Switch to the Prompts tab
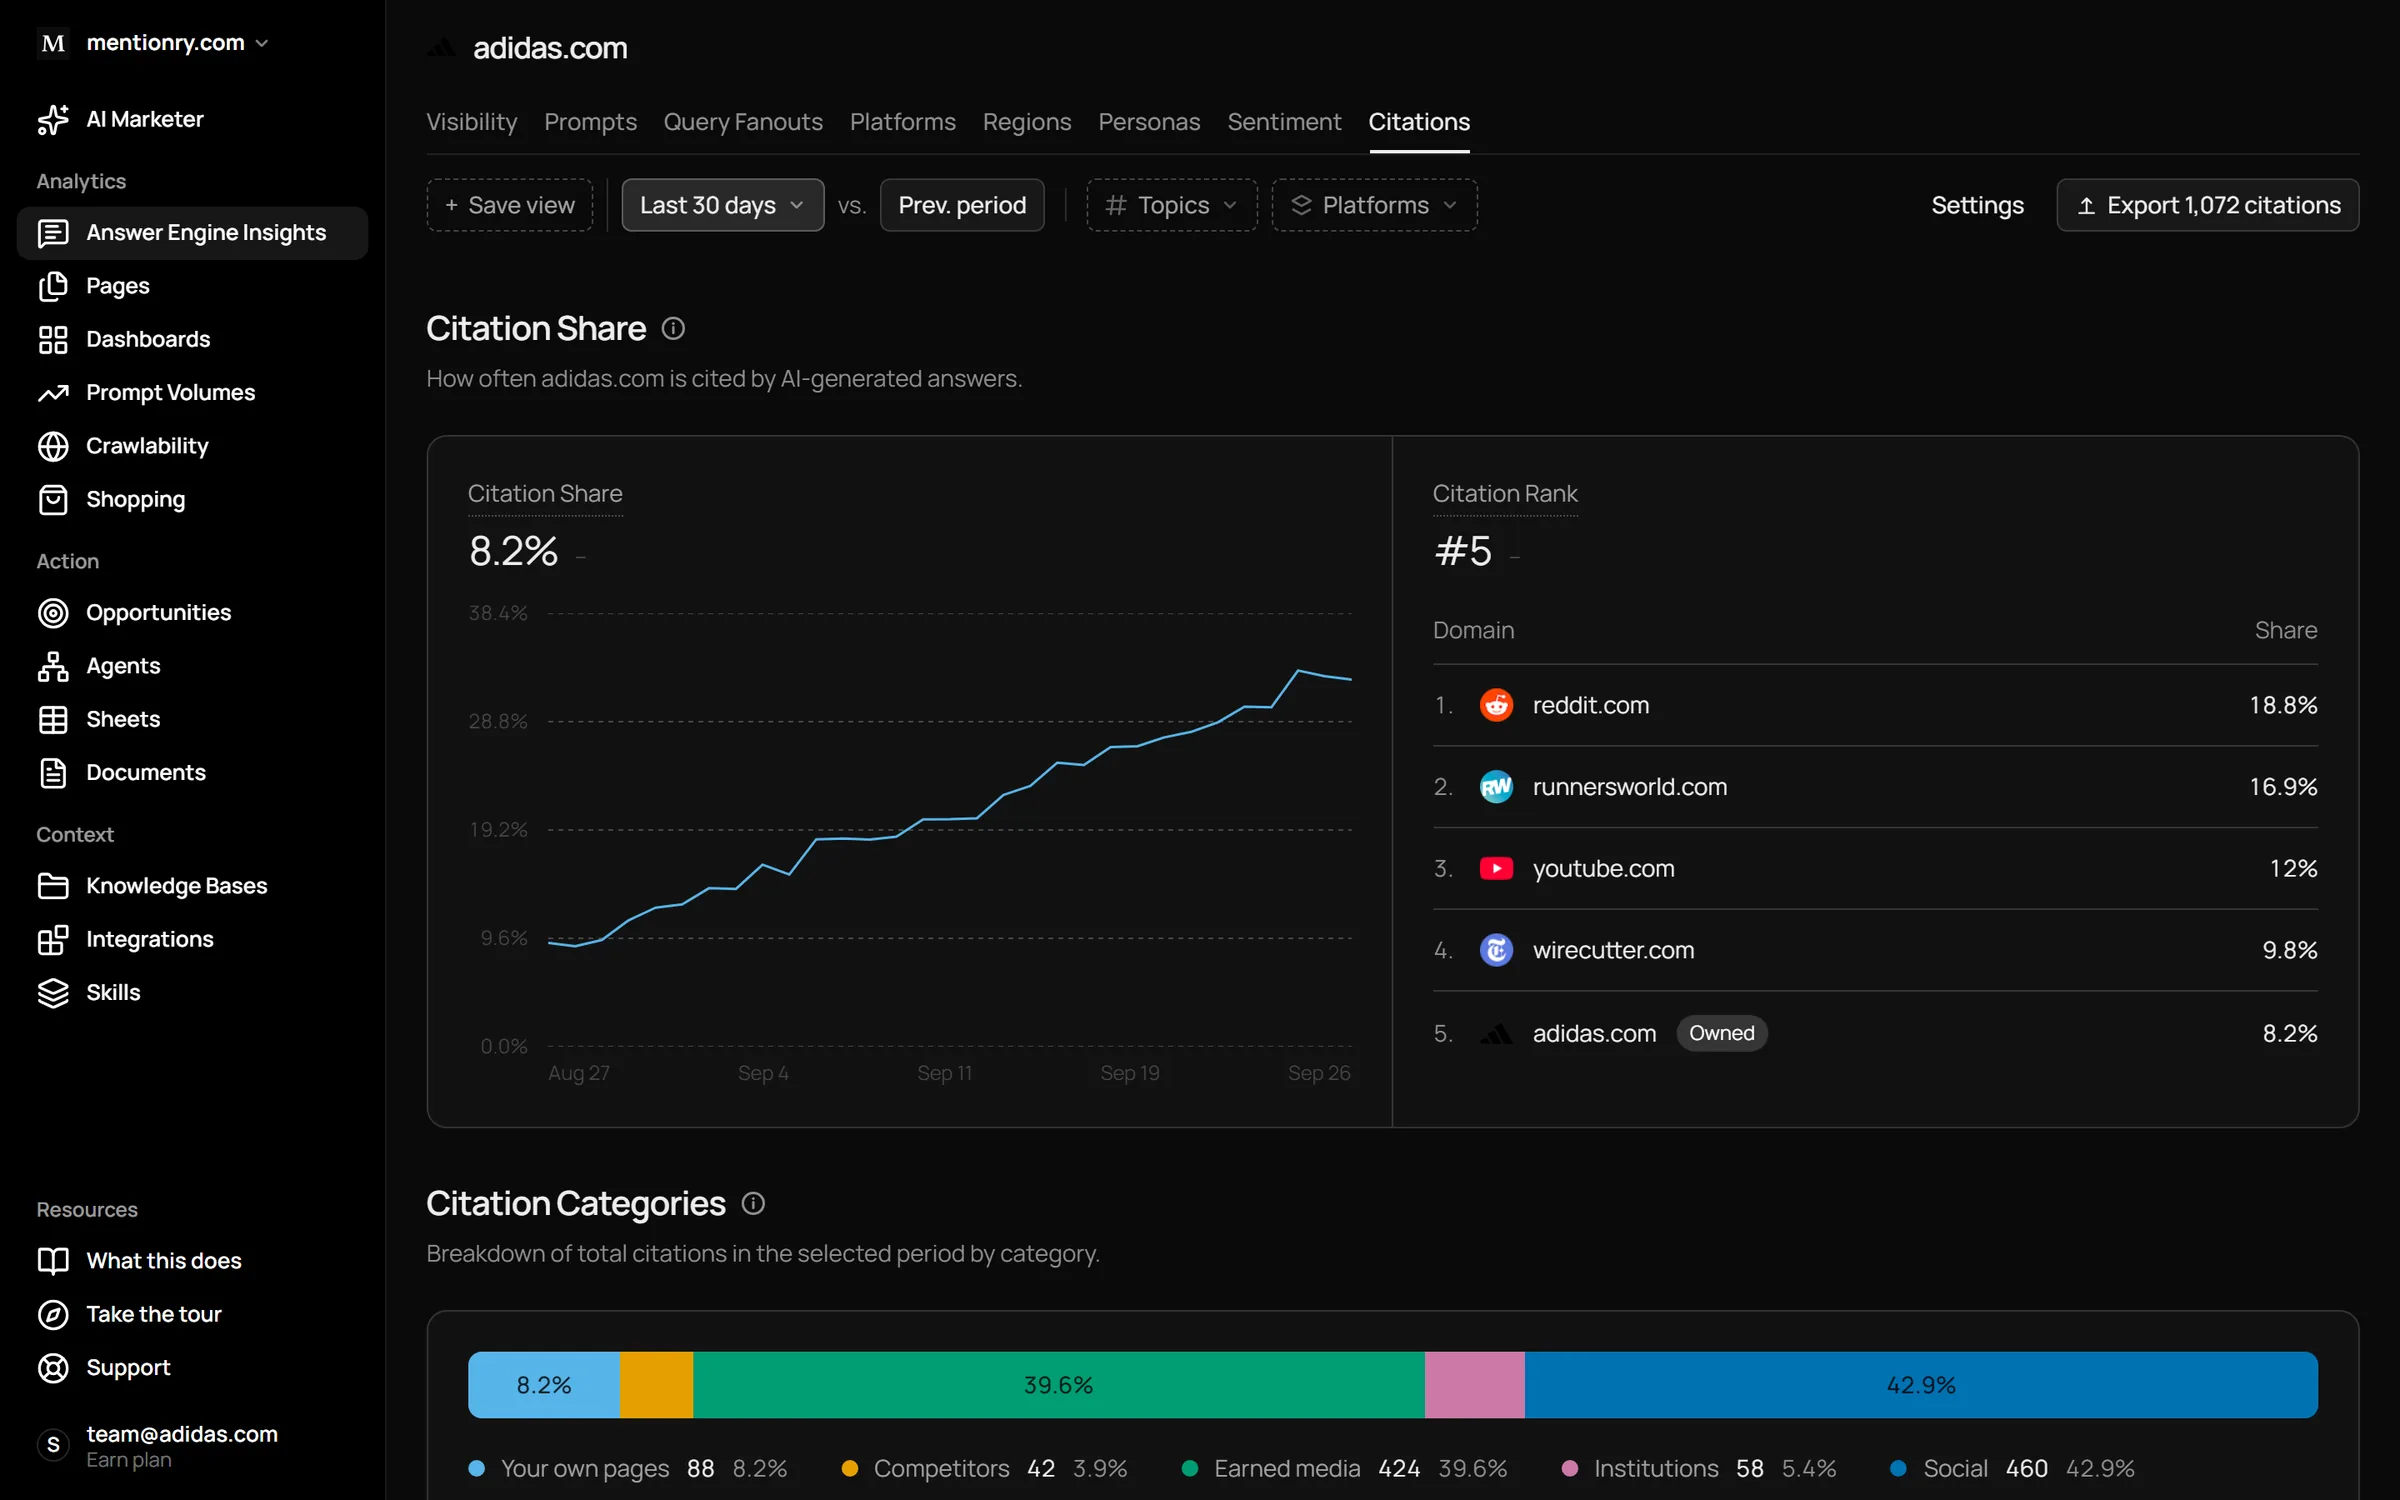Viewport: 2400px width, 1500px height. pos(590,122)
